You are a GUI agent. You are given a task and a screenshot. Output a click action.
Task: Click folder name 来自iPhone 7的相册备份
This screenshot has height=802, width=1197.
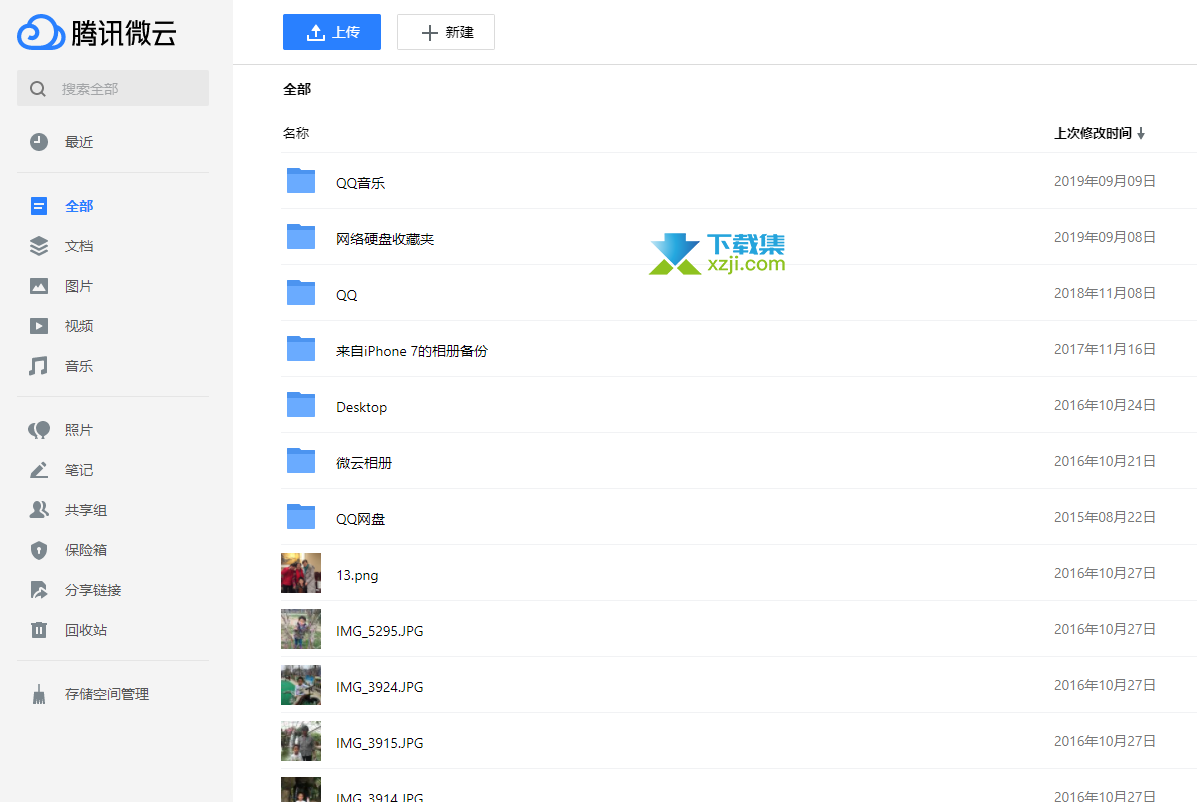(x=411, y=351)
